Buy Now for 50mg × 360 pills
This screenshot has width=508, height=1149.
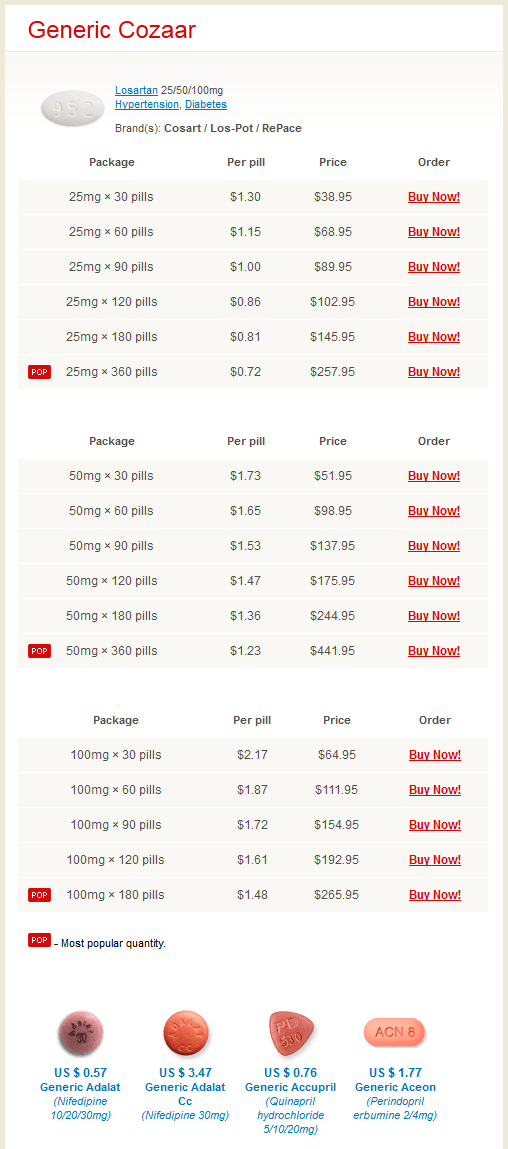tap(434, 651)
